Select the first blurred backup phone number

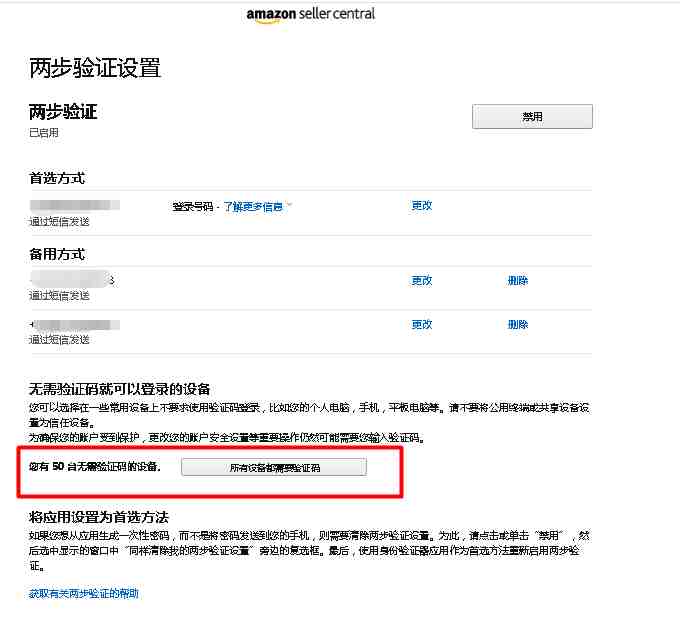(72, 279)
